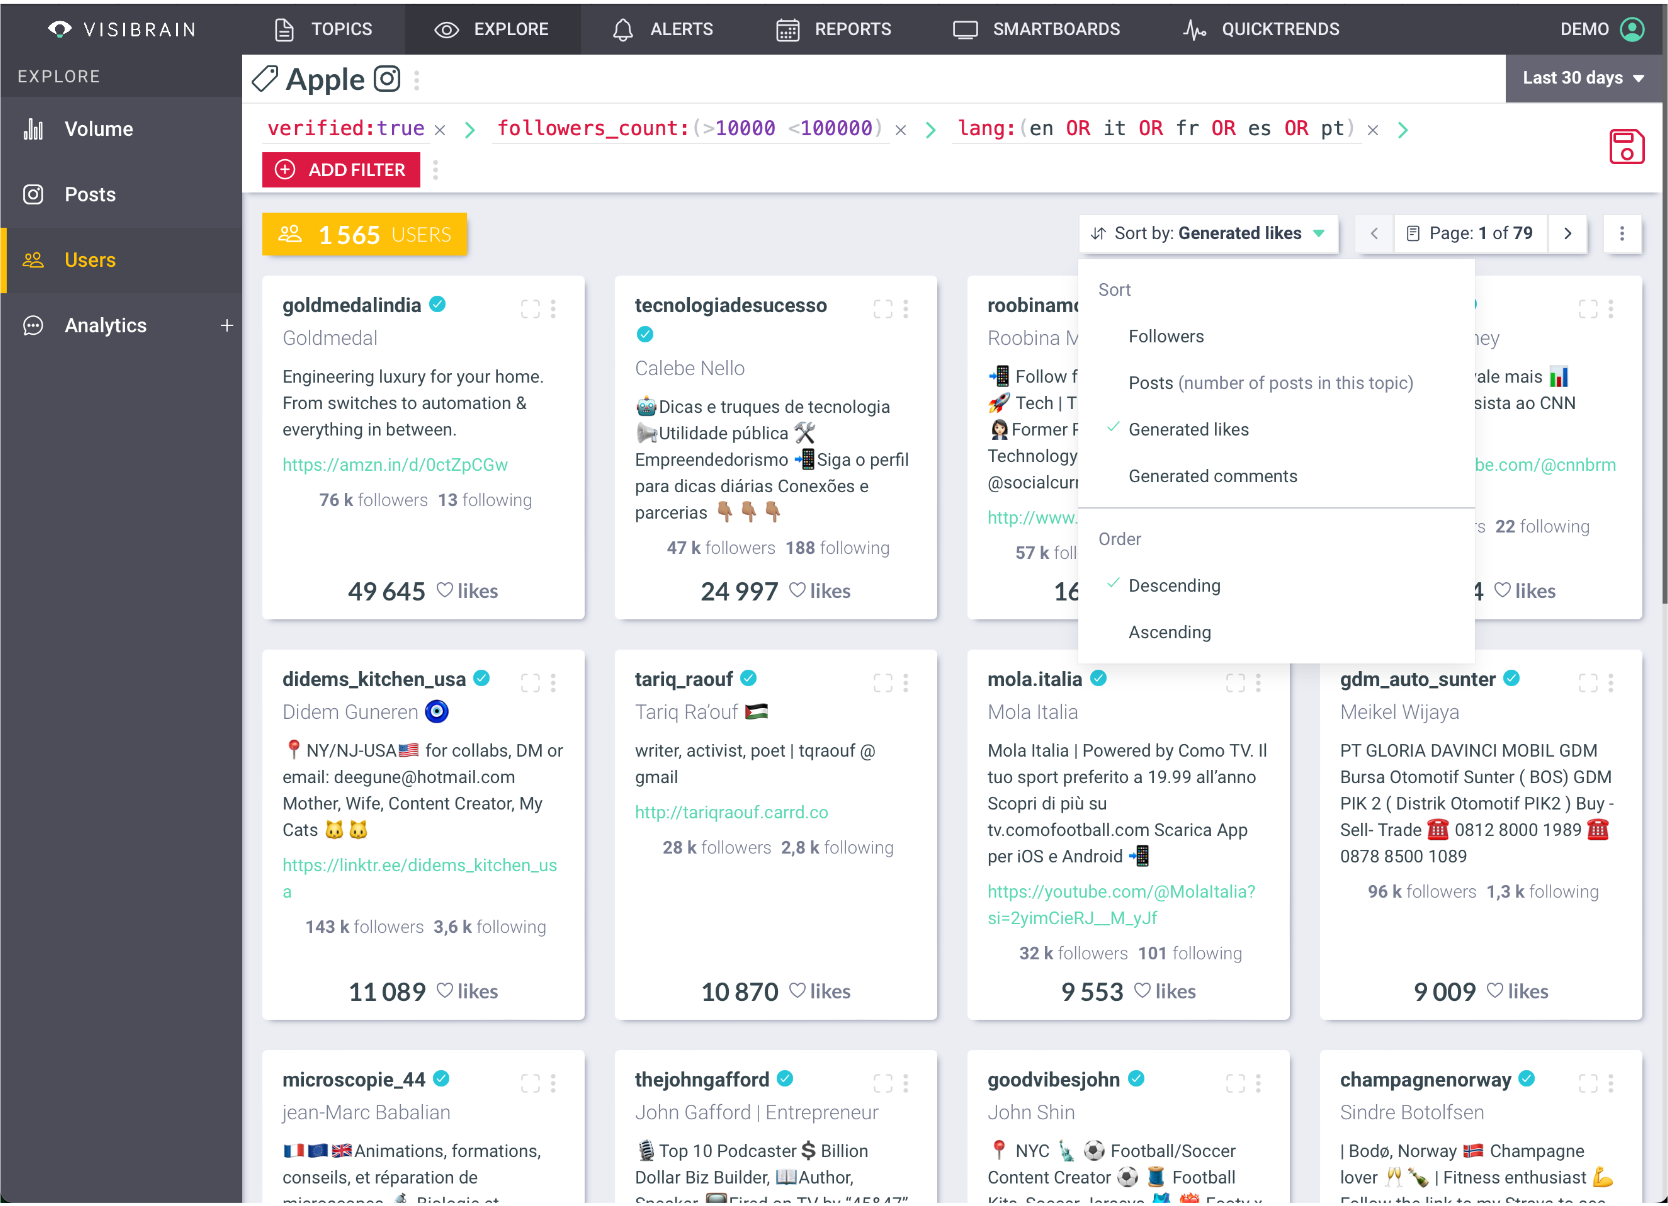The width and height of the screenshot is (1668, 1206).
Task: Expand the goodvibesjohn card
Action: click(1236, 1083)
